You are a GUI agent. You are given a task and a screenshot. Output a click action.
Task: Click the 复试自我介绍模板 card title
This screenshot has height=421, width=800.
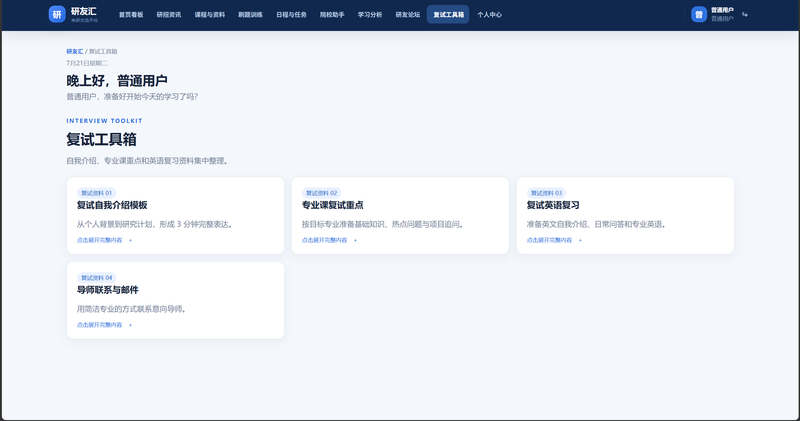click(112, 205)
